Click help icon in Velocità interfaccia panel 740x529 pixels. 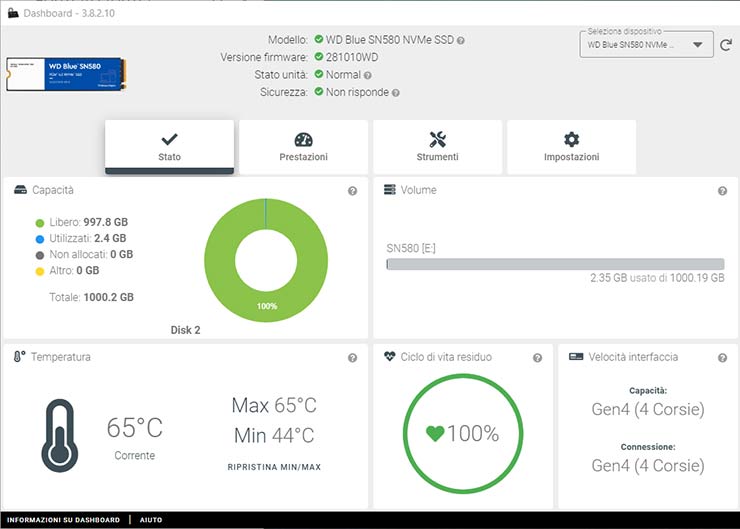coord(722,358)
